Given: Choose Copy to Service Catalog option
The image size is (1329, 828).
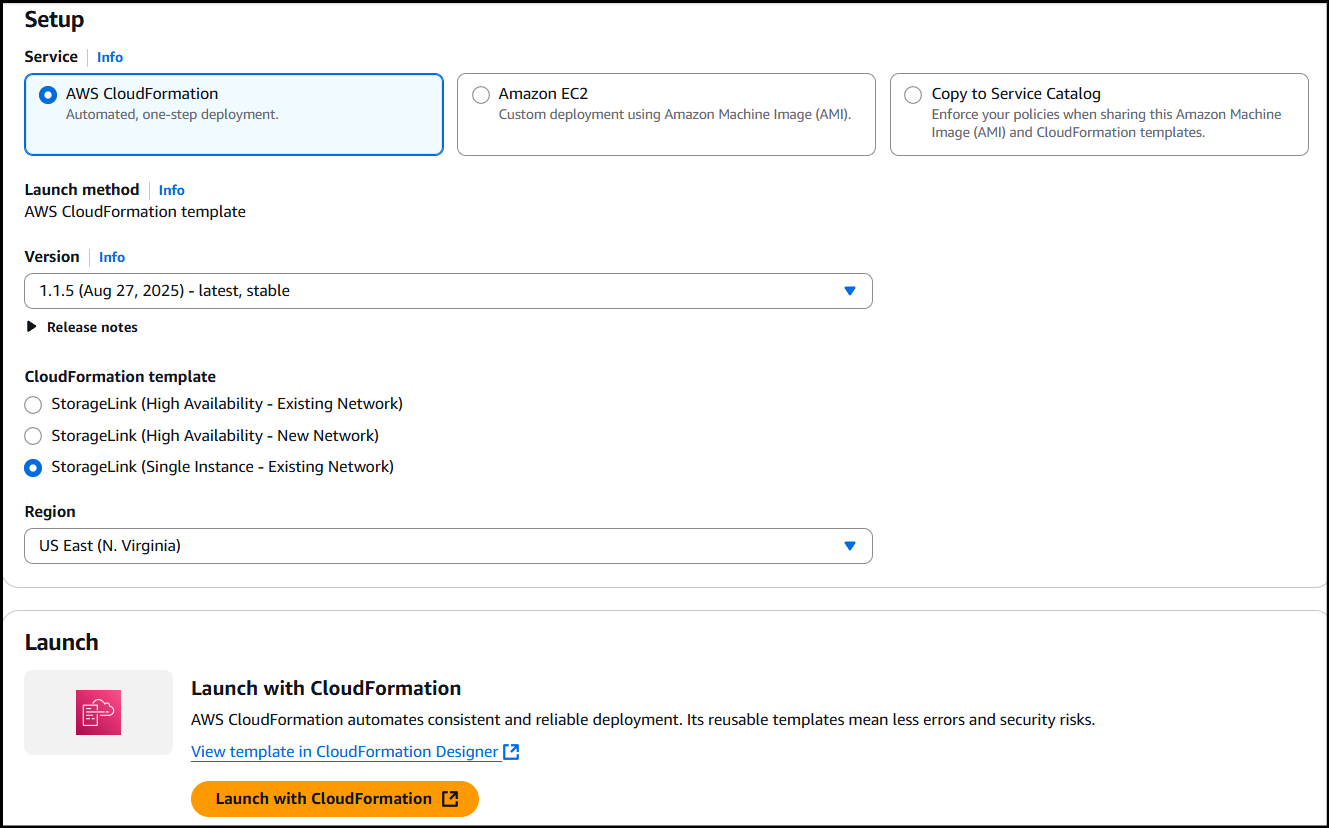Looking at the screenshot, I should coord(913,95).
